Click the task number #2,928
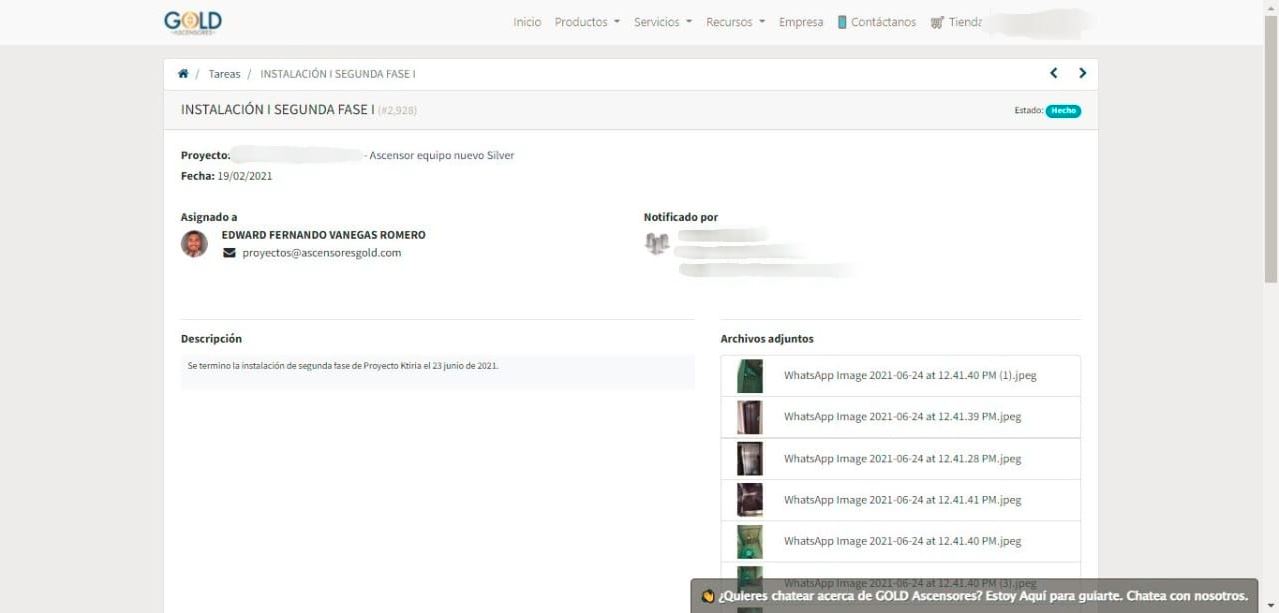1279x613 pixels. [397, 111]
